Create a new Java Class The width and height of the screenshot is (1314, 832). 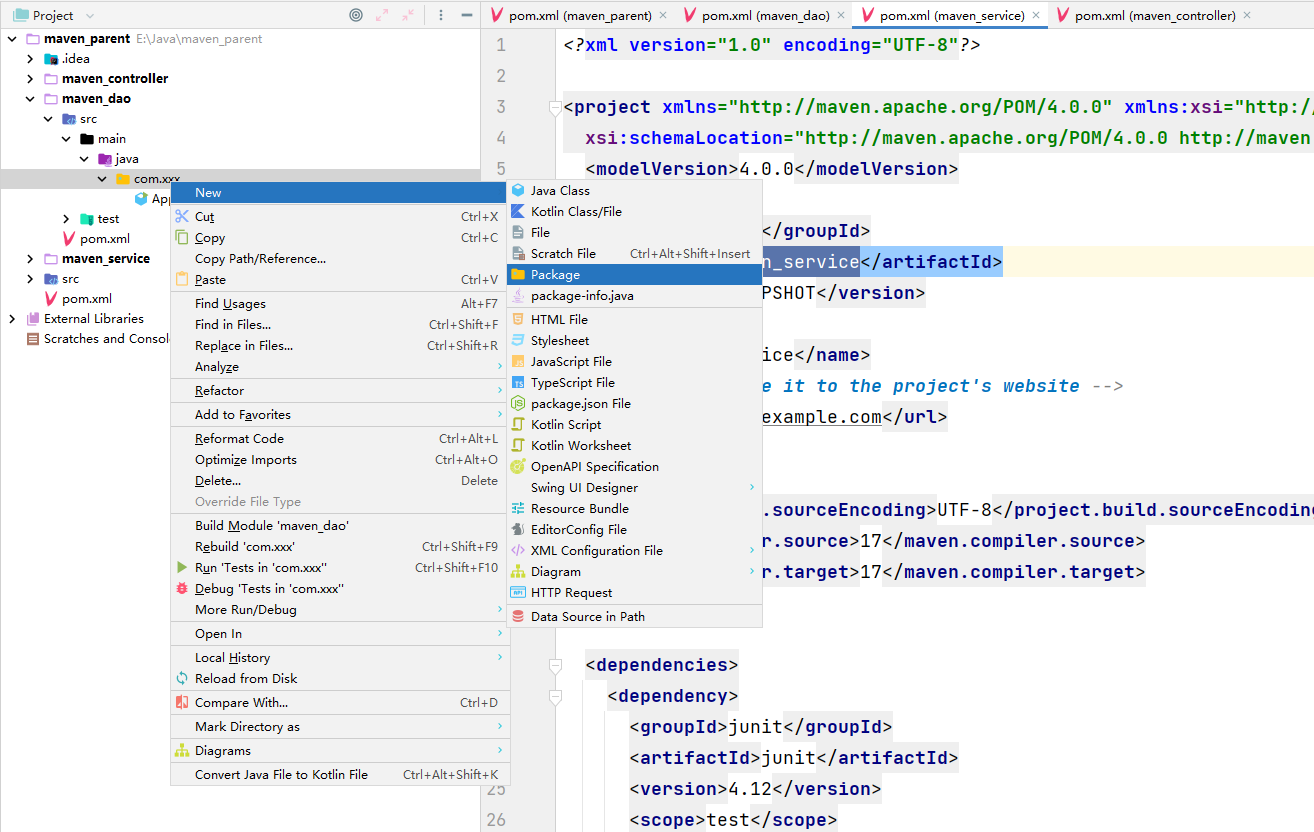[634, 191]
